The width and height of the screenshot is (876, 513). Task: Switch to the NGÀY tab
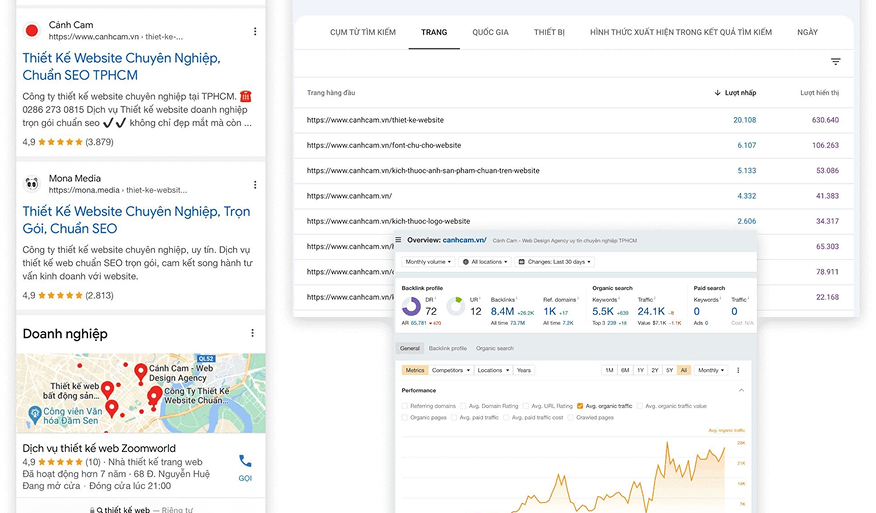[807, 32]
